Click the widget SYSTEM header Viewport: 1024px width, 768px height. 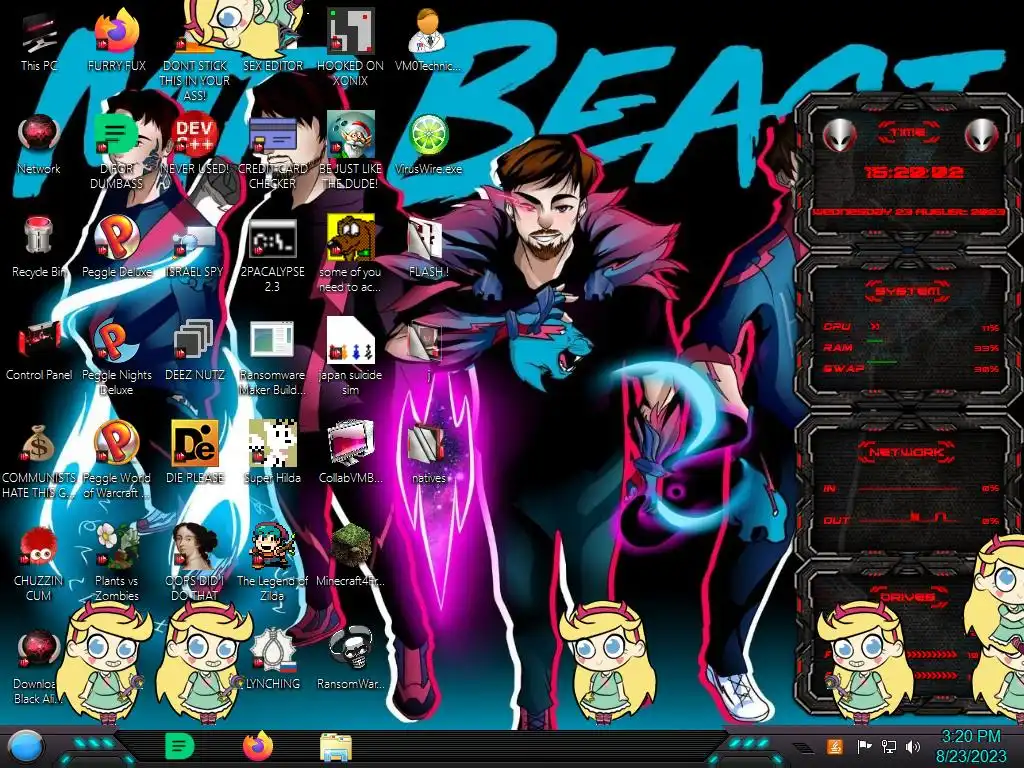908,291
